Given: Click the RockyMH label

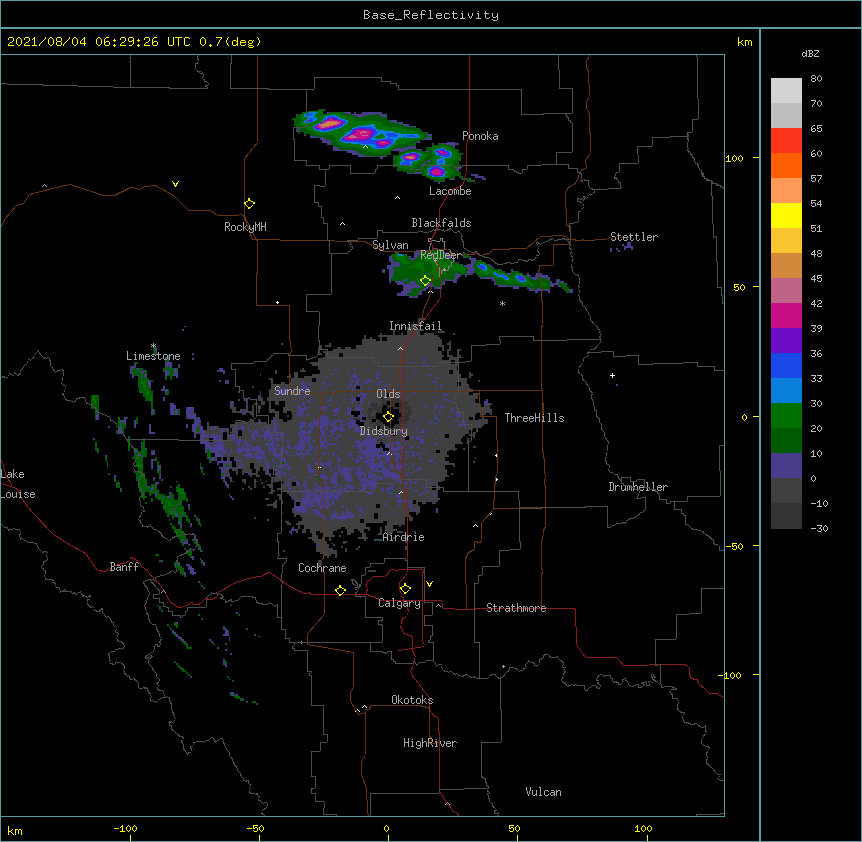Looking at the screenshot, I should click(x=245, y=227).
